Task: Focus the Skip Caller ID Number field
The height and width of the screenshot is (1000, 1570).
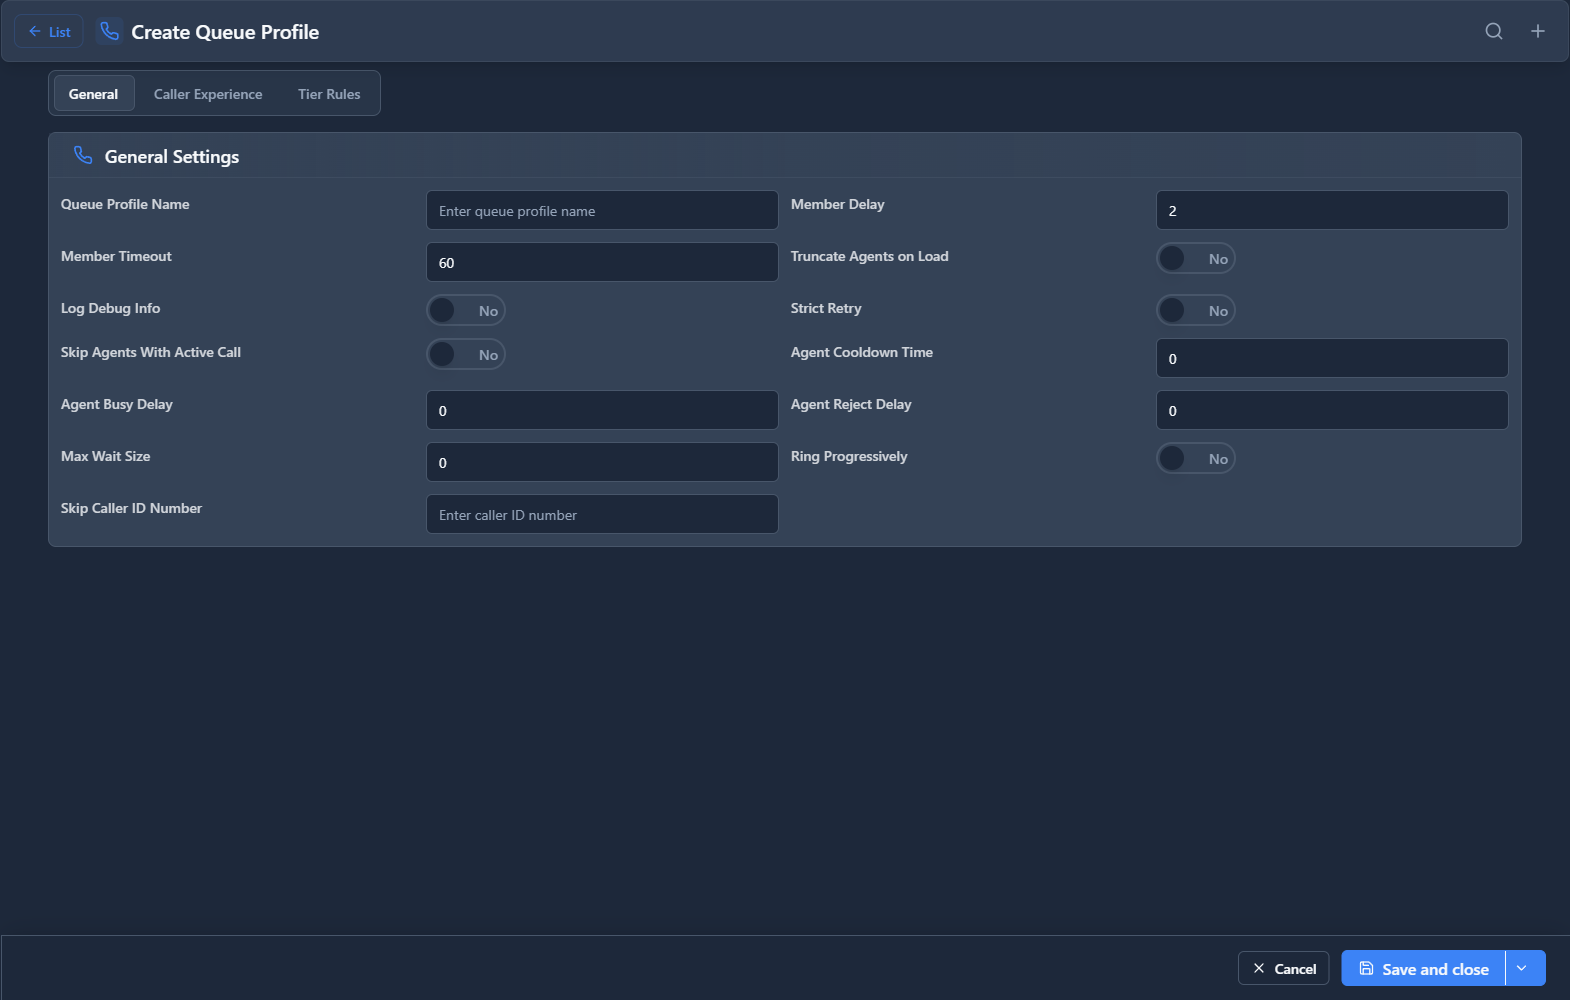Action: [602, 514]
